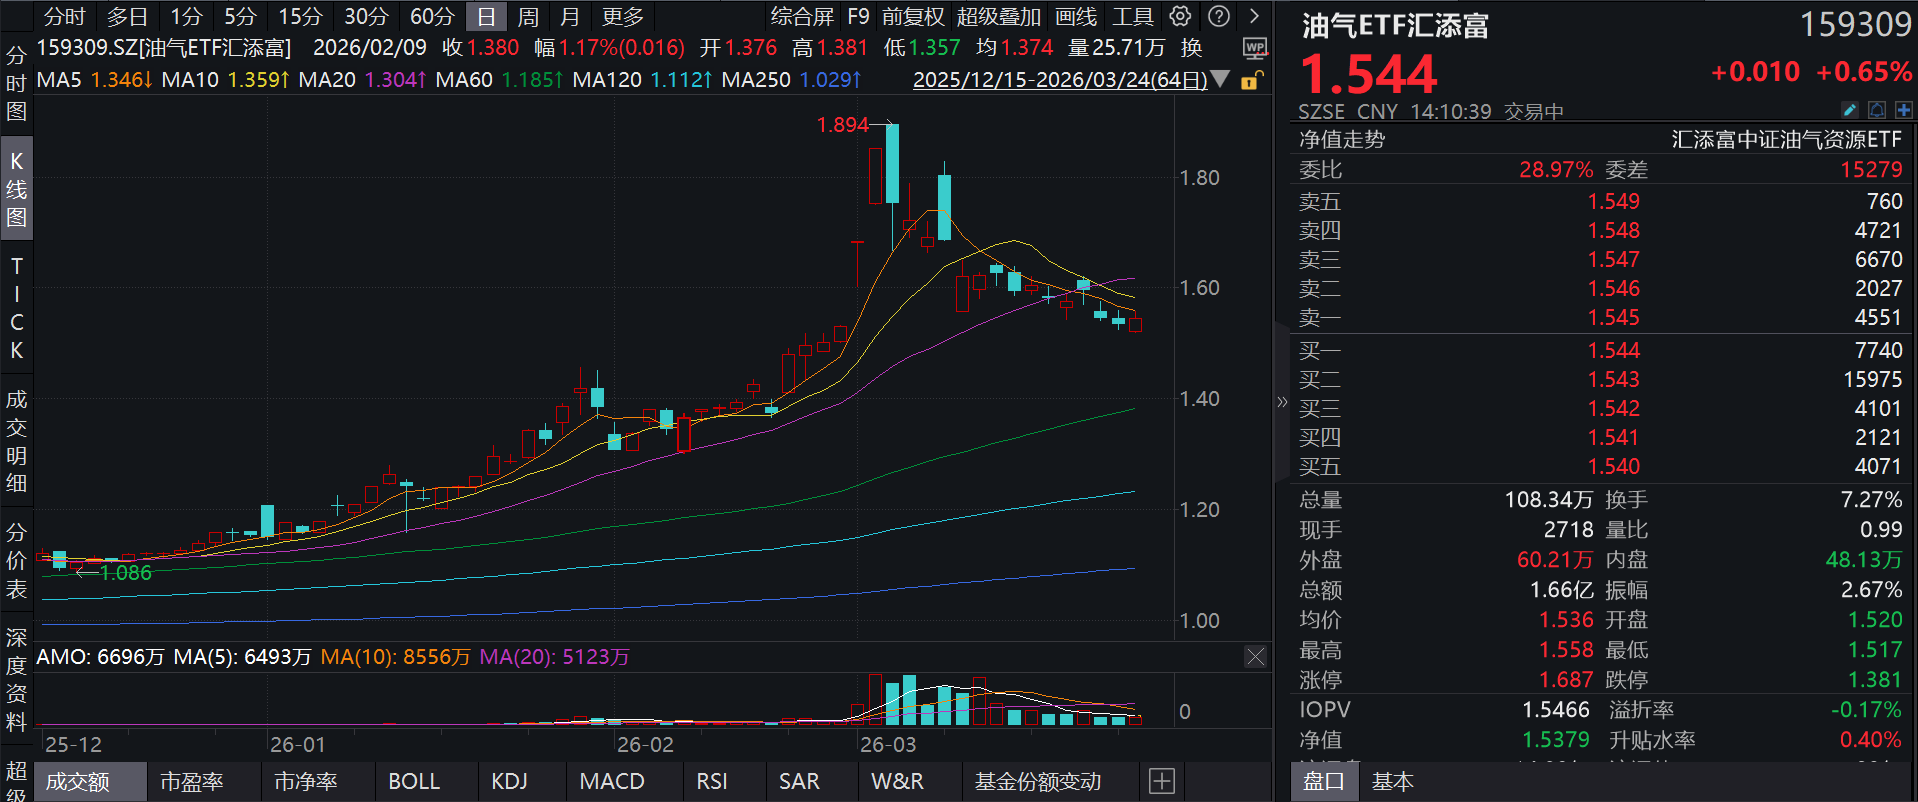
Task: Toggle 前复权 price adjustment mode
Action: (912, 17)
